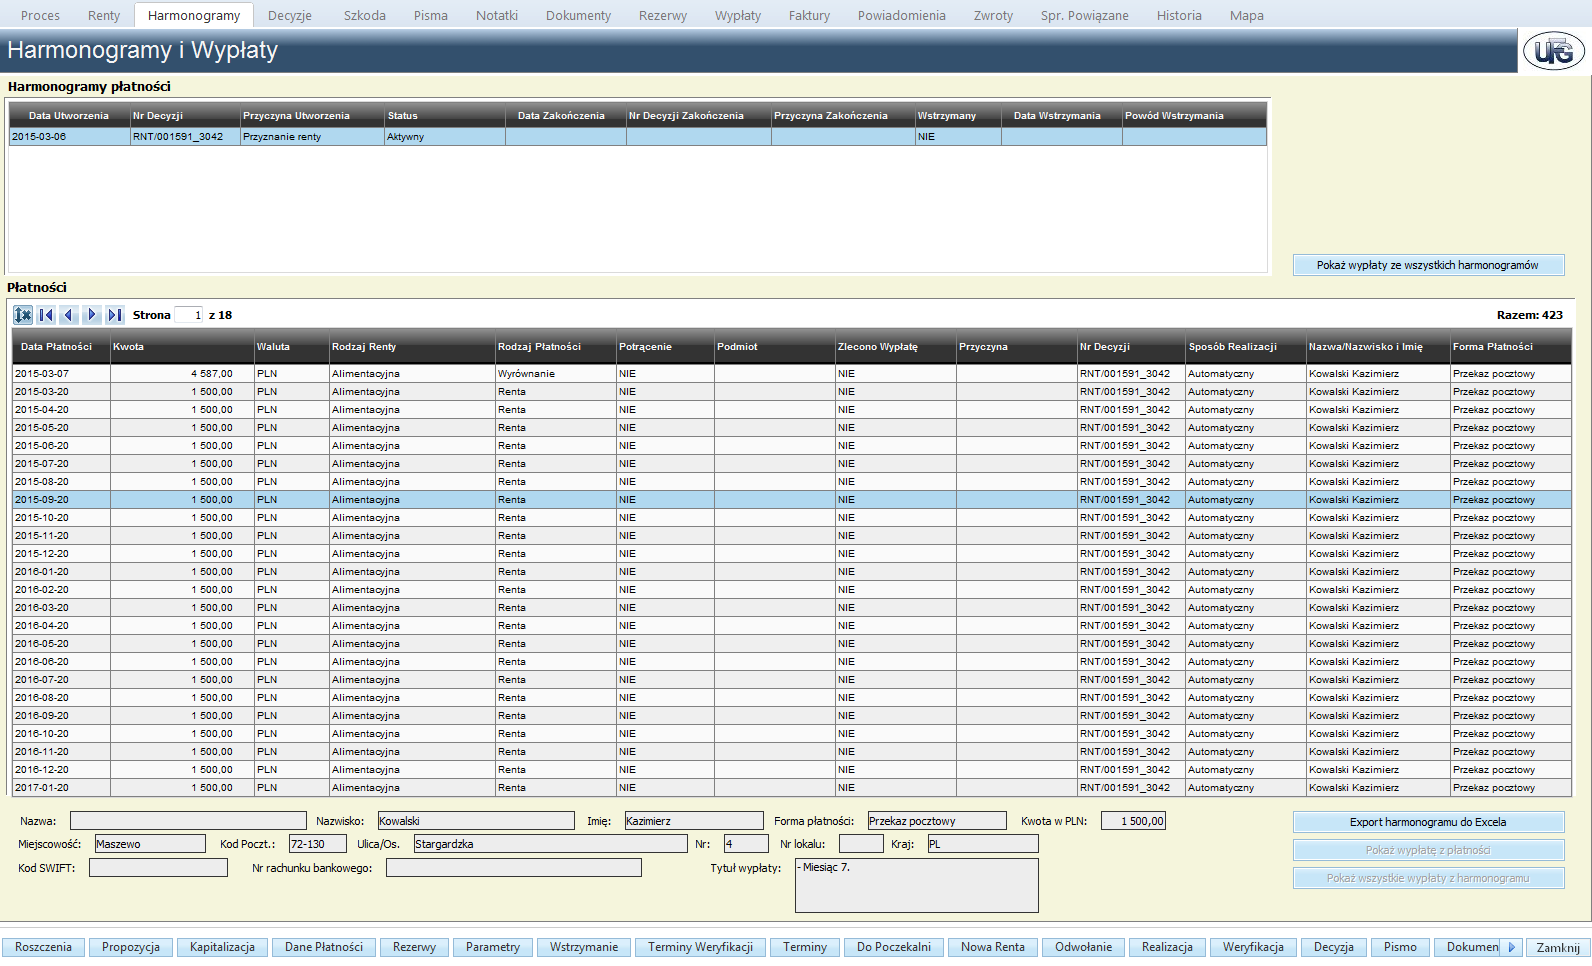The height and width of the screenshot is (966, 1592).
Task: Click the Forma płatności field
Action: click(937, 821)
